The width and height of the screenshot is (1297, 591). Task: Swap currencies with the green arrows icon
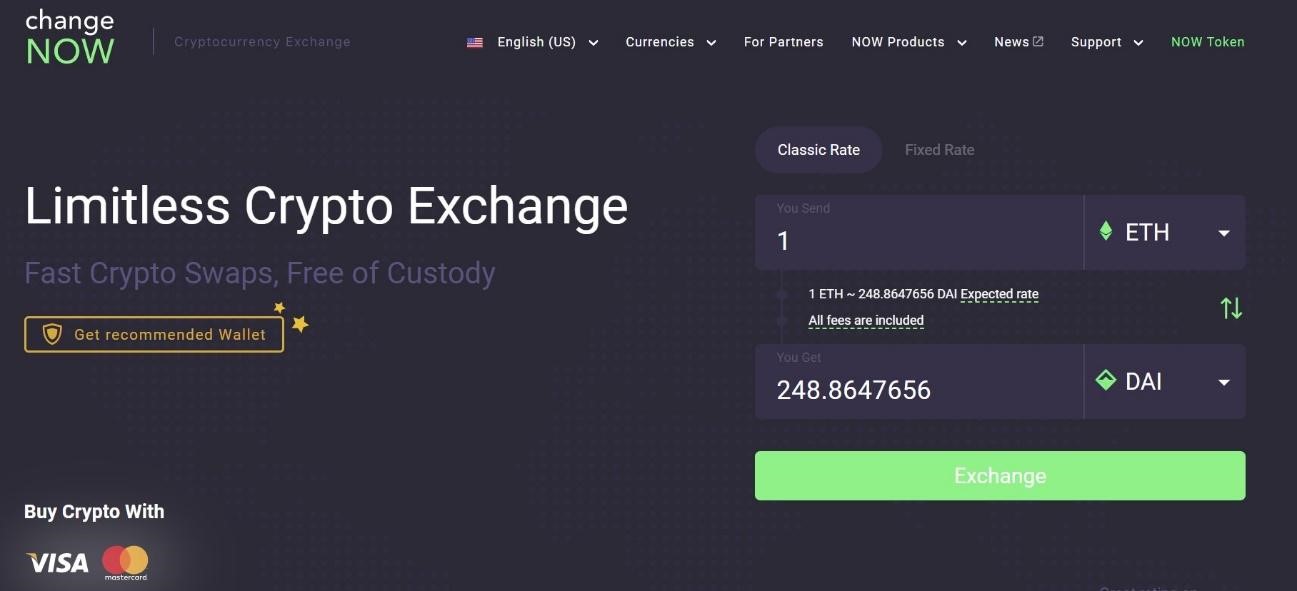pyautogui.click(x=1231, y=308)
